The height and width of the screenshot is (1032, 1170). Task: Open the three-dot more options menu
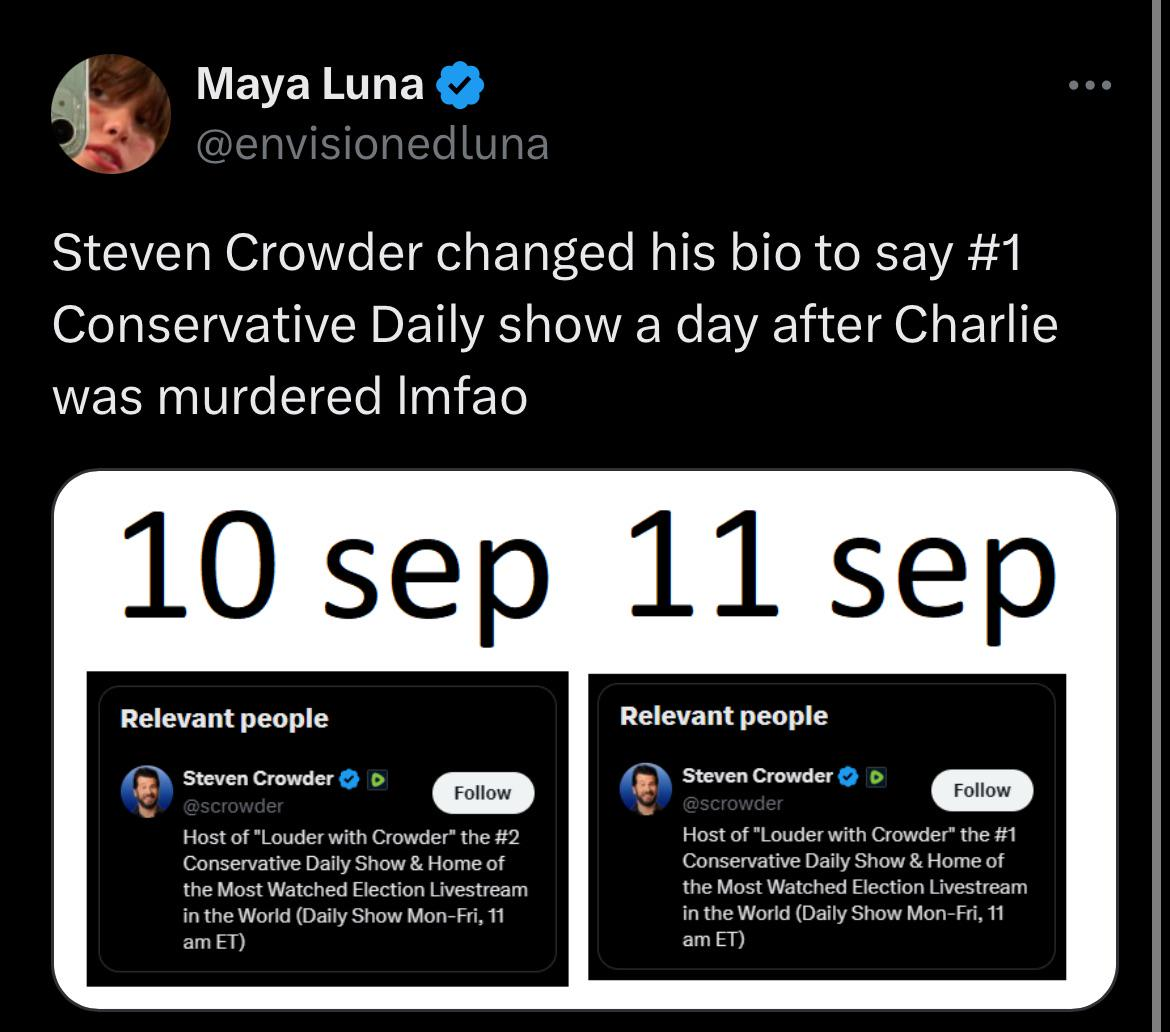1089,86
